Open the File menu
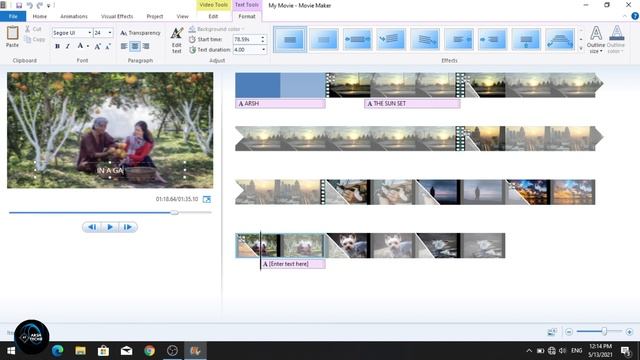 click(13, 16)
